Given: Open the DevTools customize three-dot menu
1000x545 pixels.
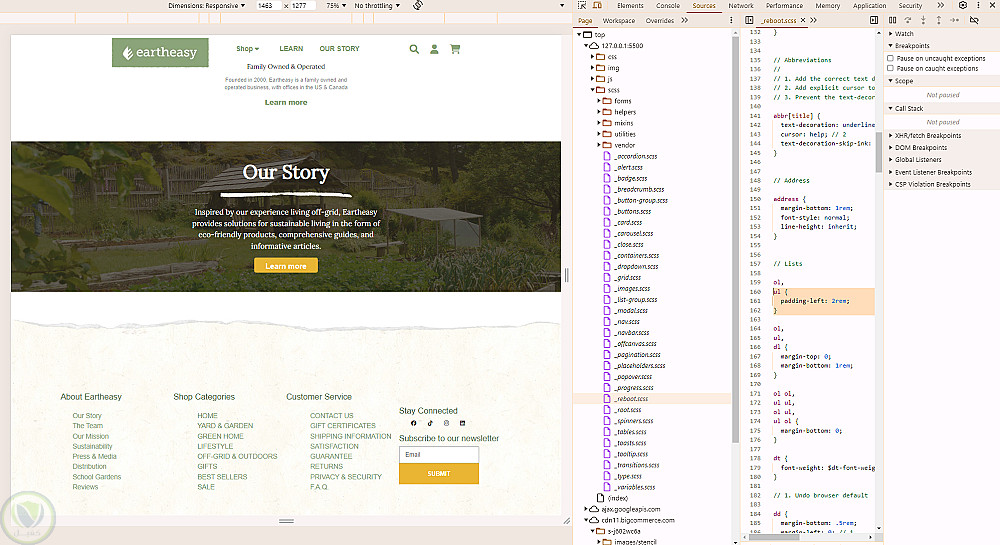Looking at the screenshot, I should click(978, 5).
